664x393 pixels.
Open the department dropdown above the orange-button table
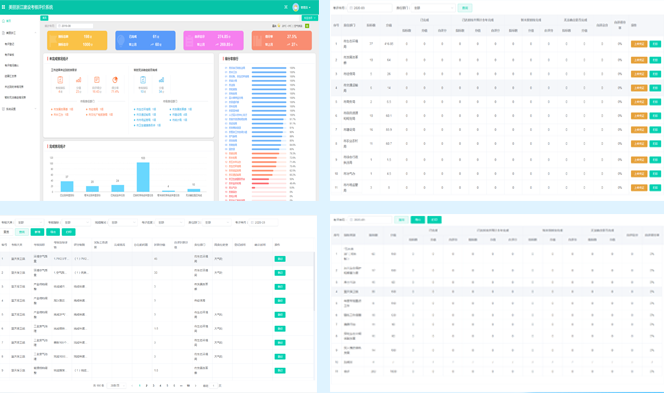[x=433, y=8]
